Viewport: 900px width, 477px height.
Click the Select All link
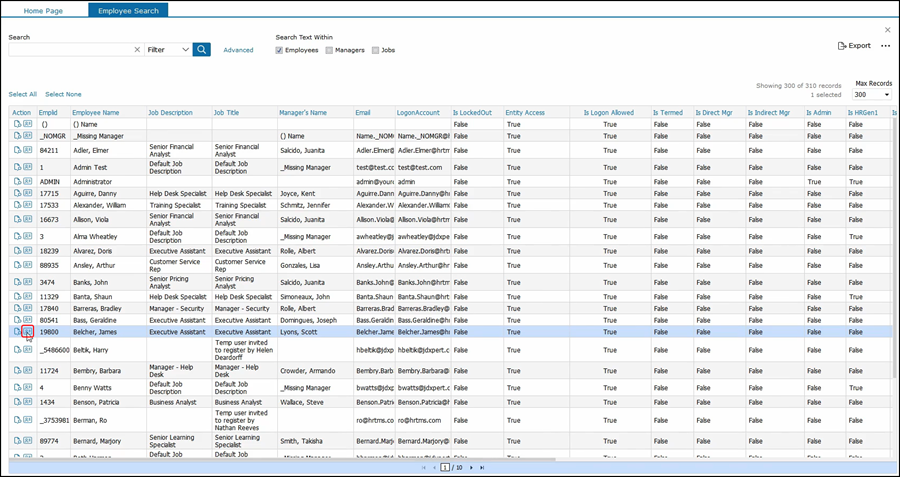23,94
